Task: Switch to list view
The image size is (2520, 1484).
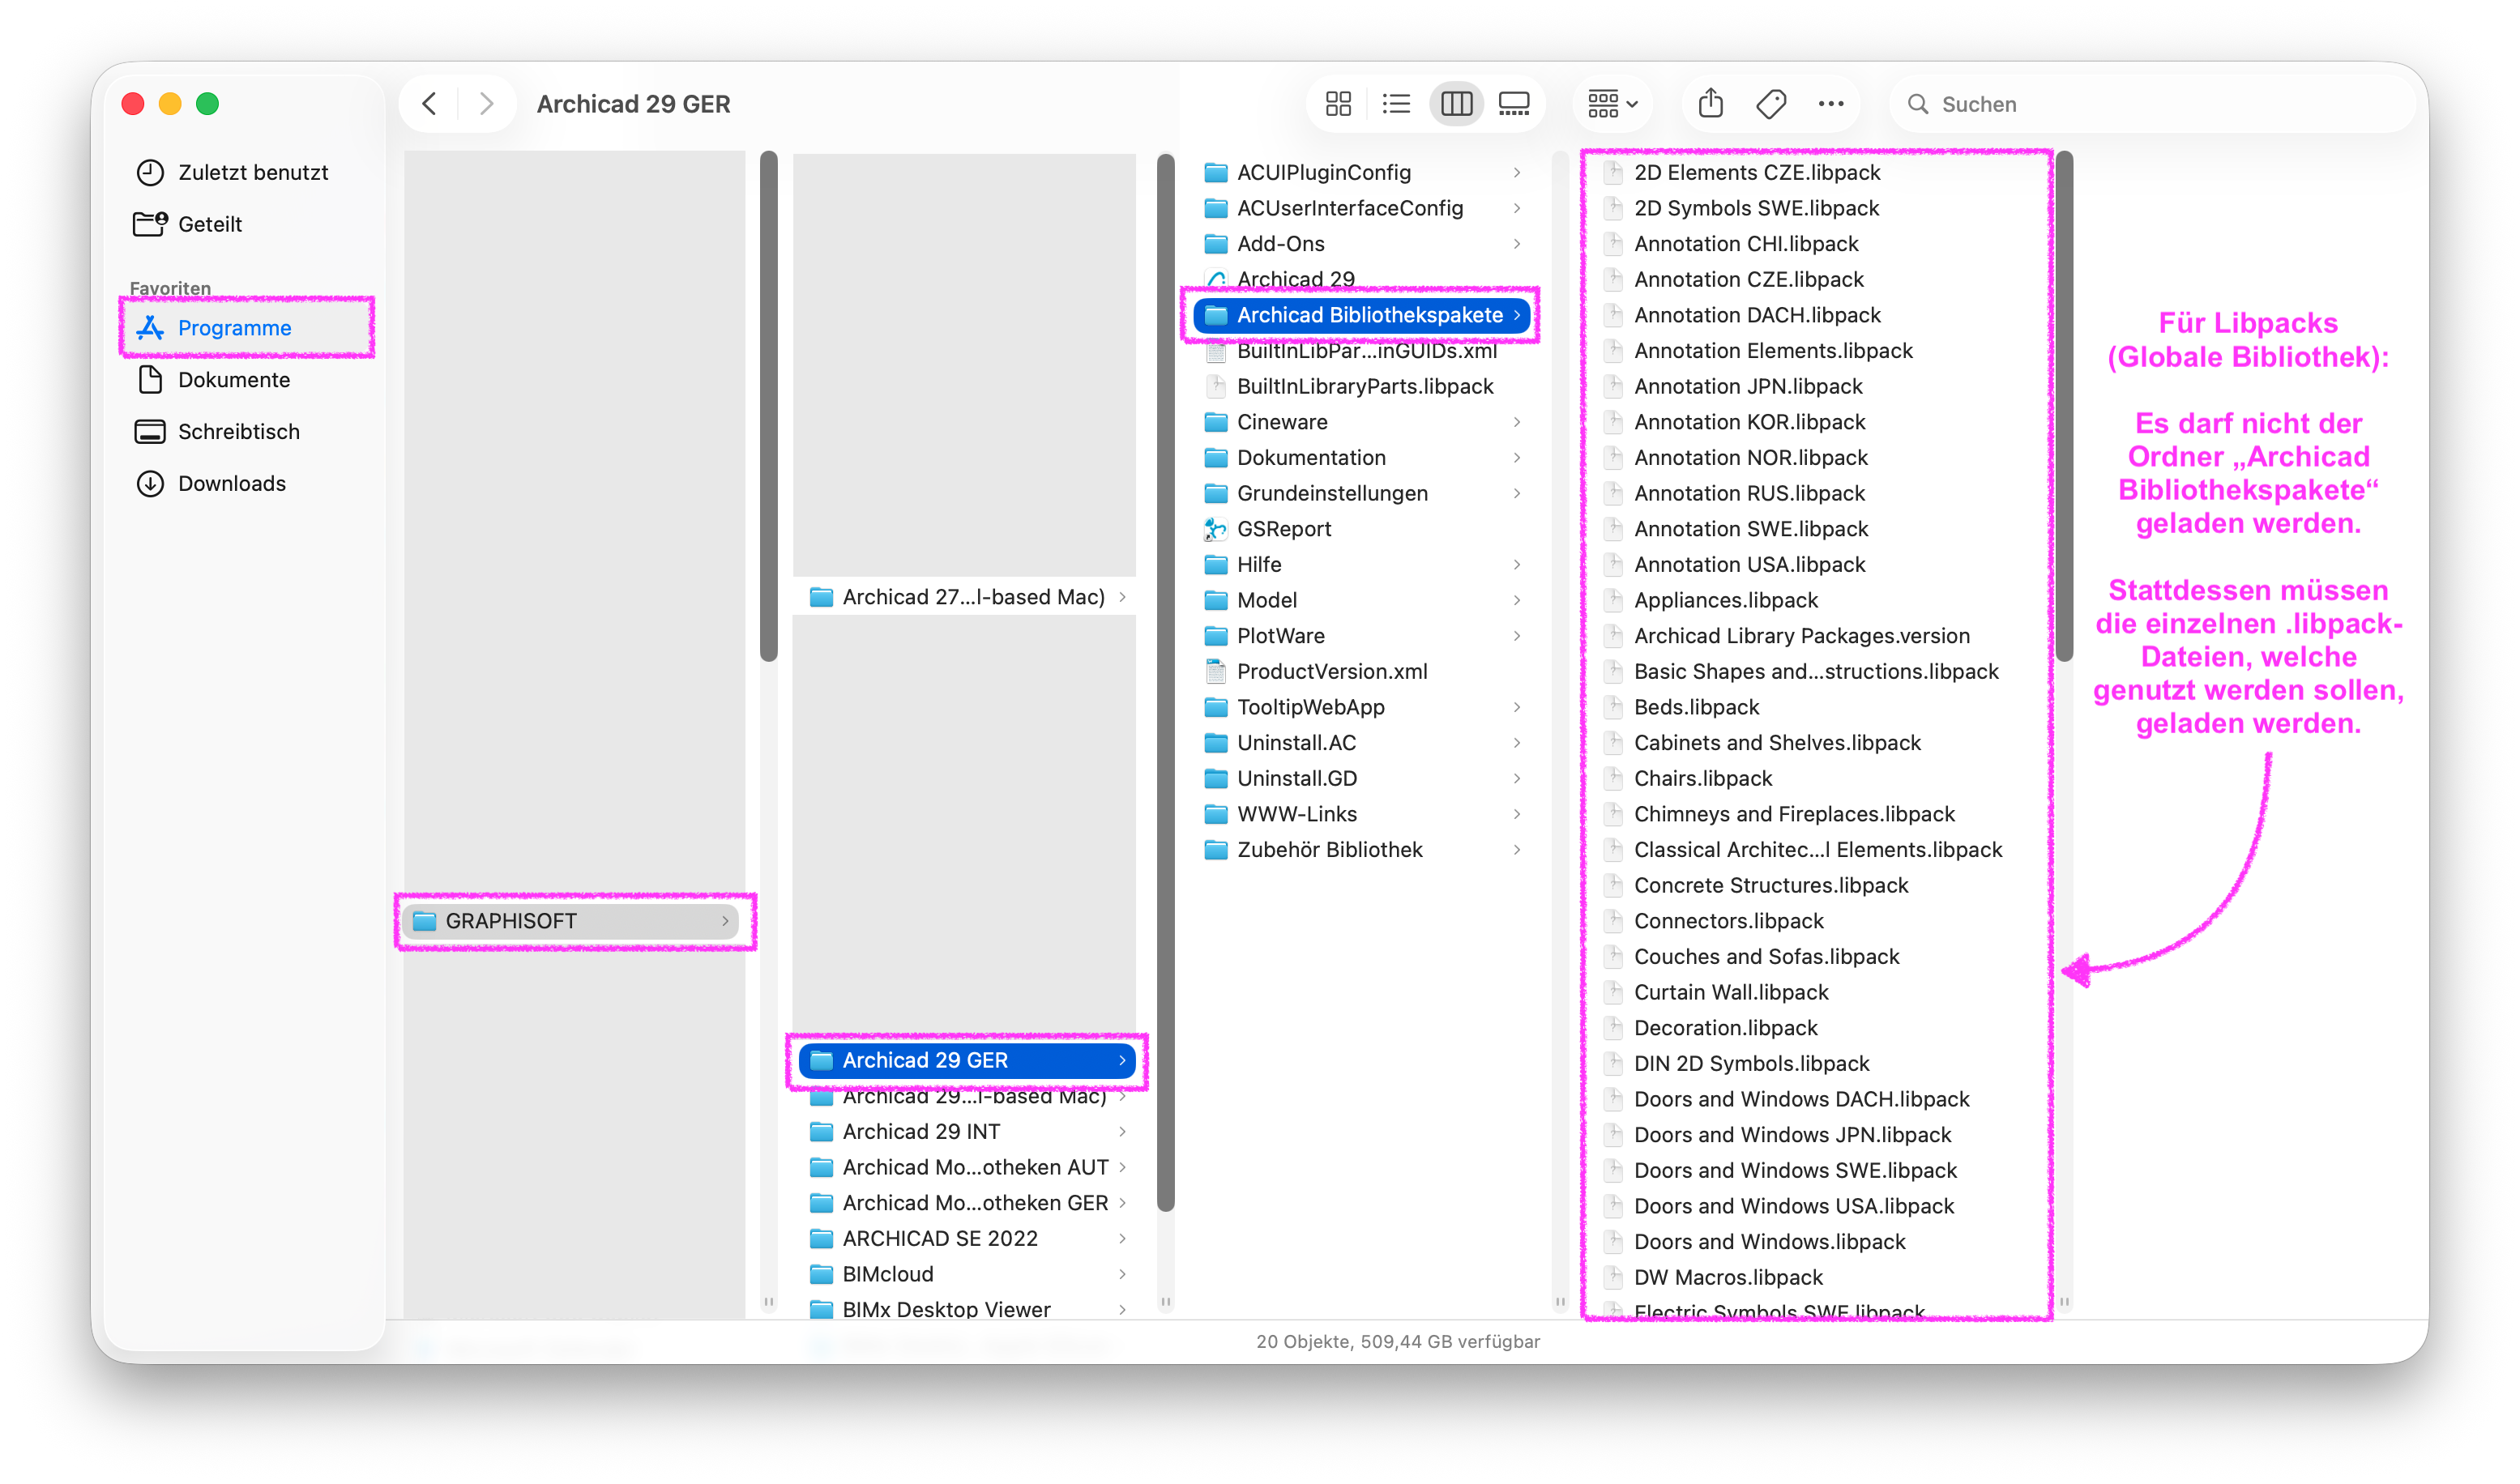Action: [1396, 104]
